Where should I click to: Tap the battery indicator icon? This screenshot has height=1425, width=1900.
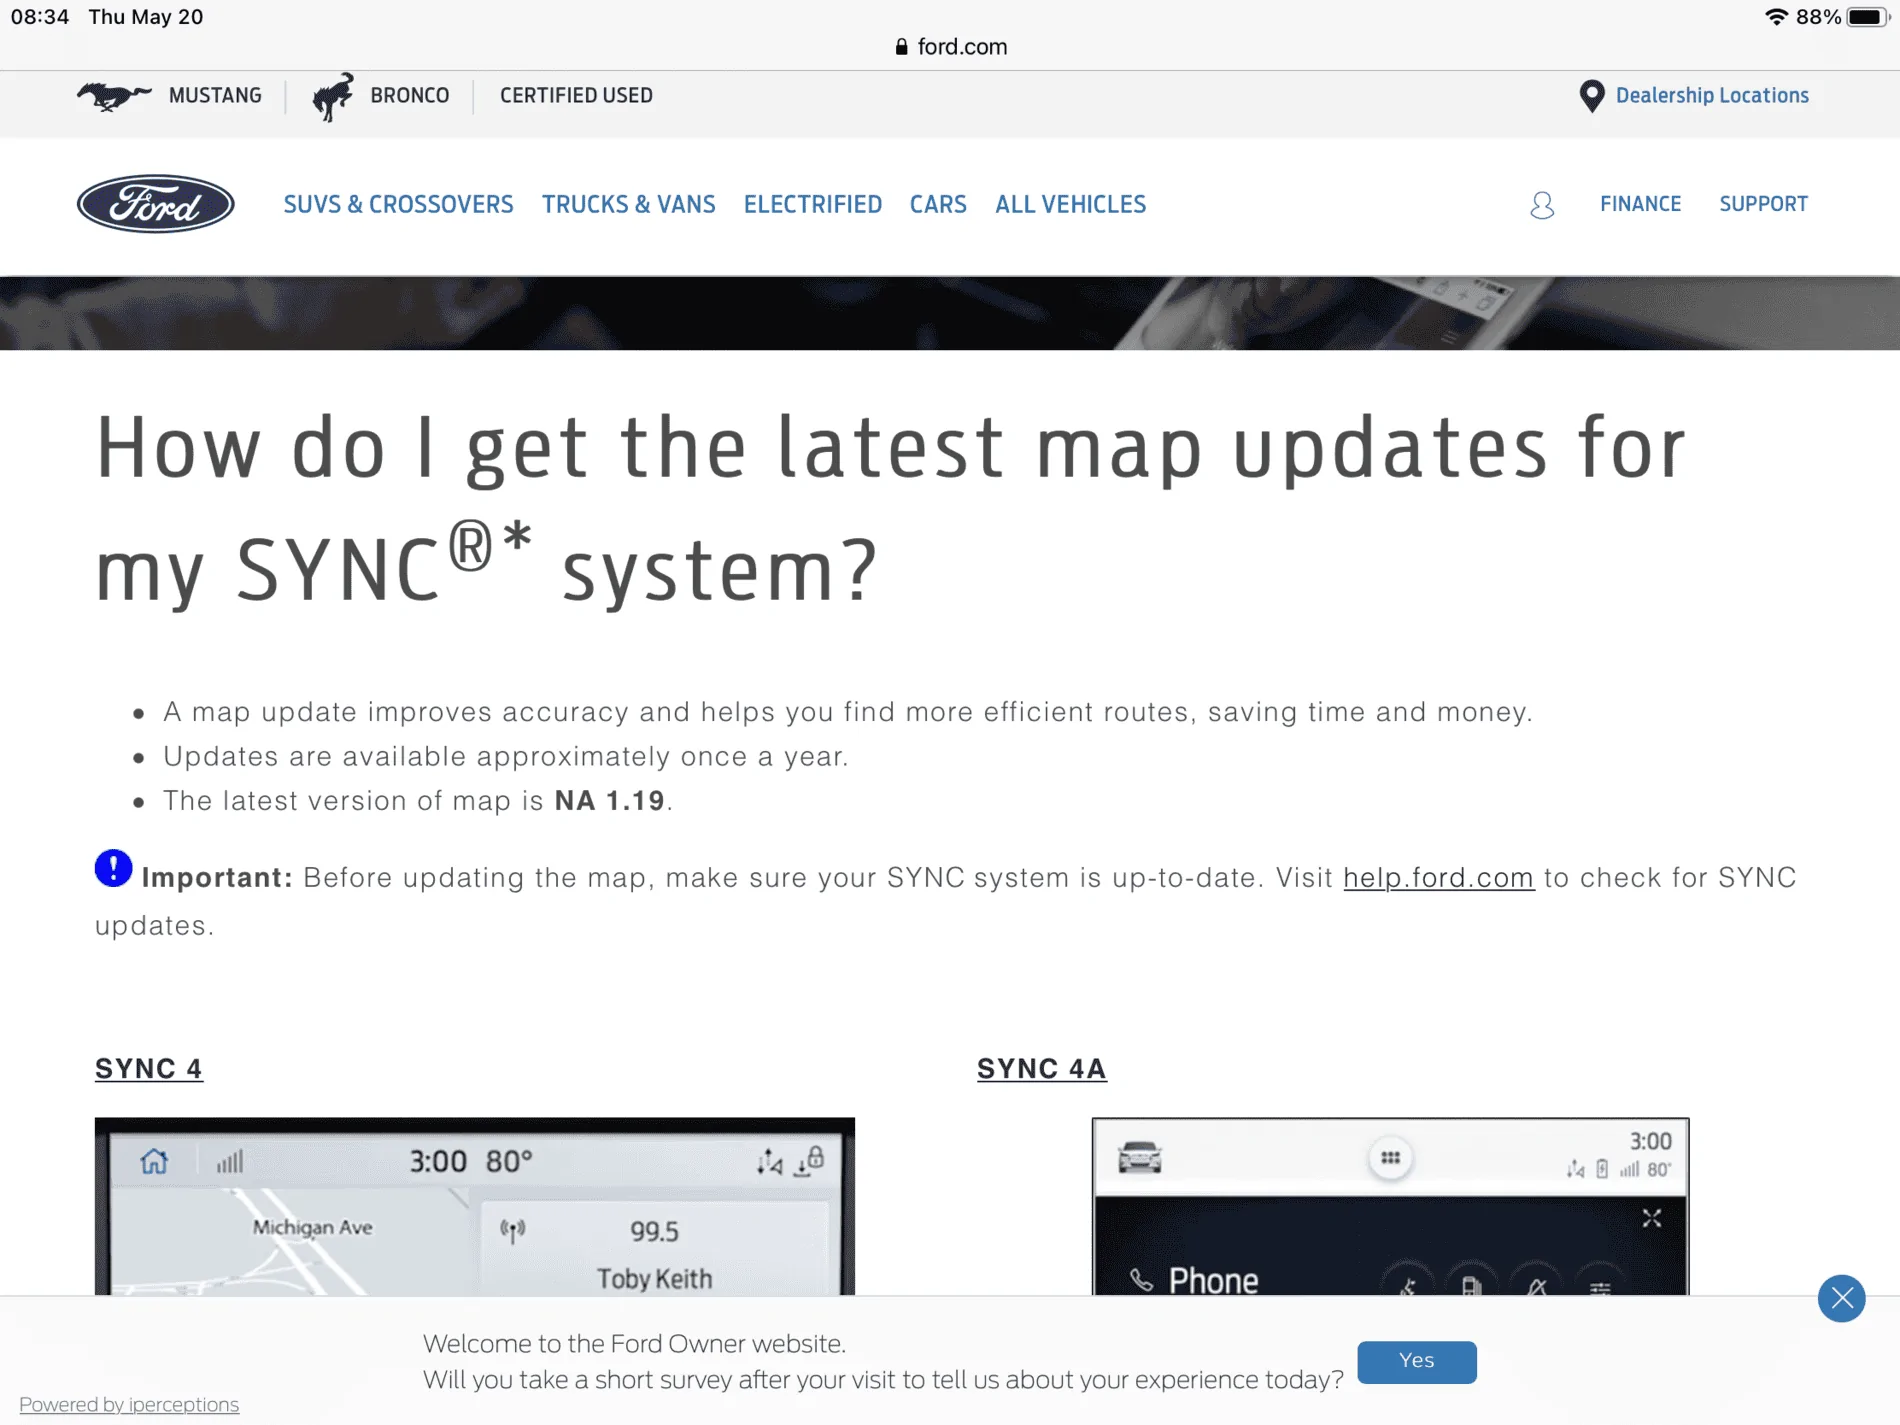pyautogui.click(x=1867, y=17)
